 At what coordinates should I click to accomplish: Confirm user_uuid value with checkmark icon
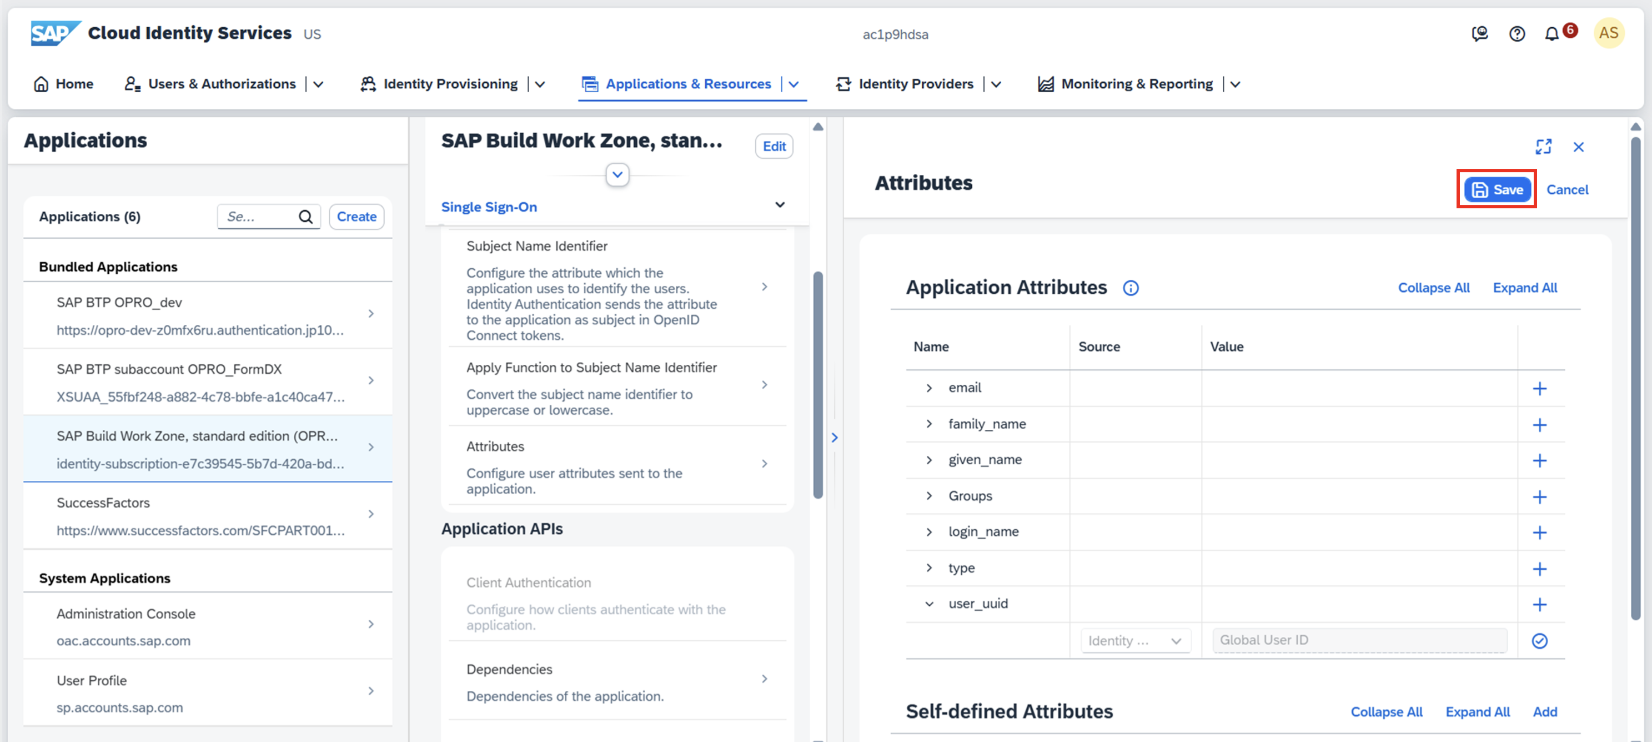click(1540, 641)
